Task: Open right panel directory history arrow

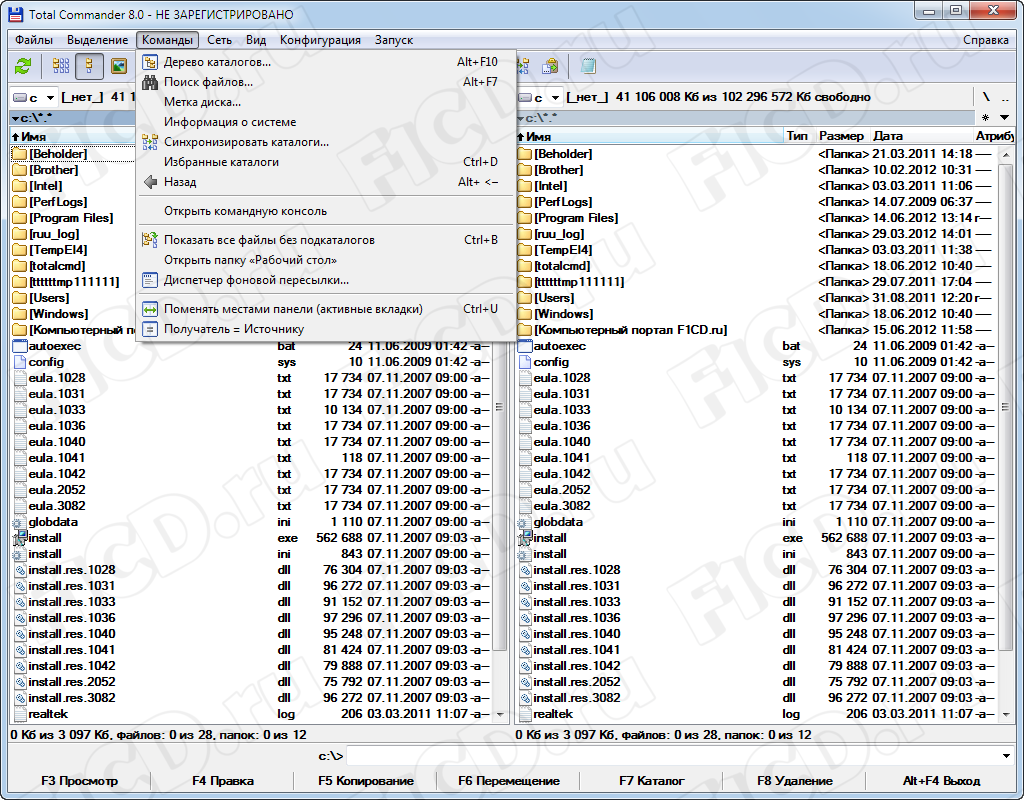Action: pyautogui.click(x=1004, y=118)
